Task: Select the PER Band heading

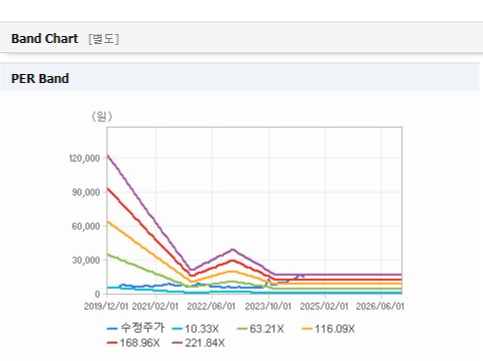Action: pyautogui.click(x=40, y=79)
